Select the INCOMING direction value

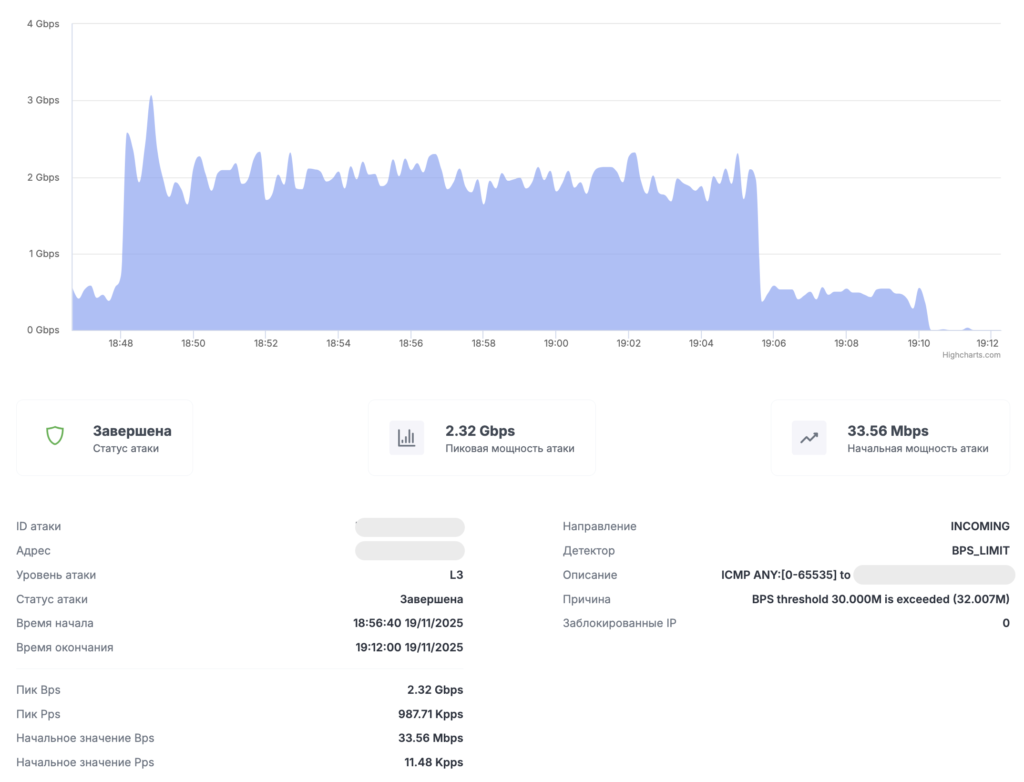[979, 526]
